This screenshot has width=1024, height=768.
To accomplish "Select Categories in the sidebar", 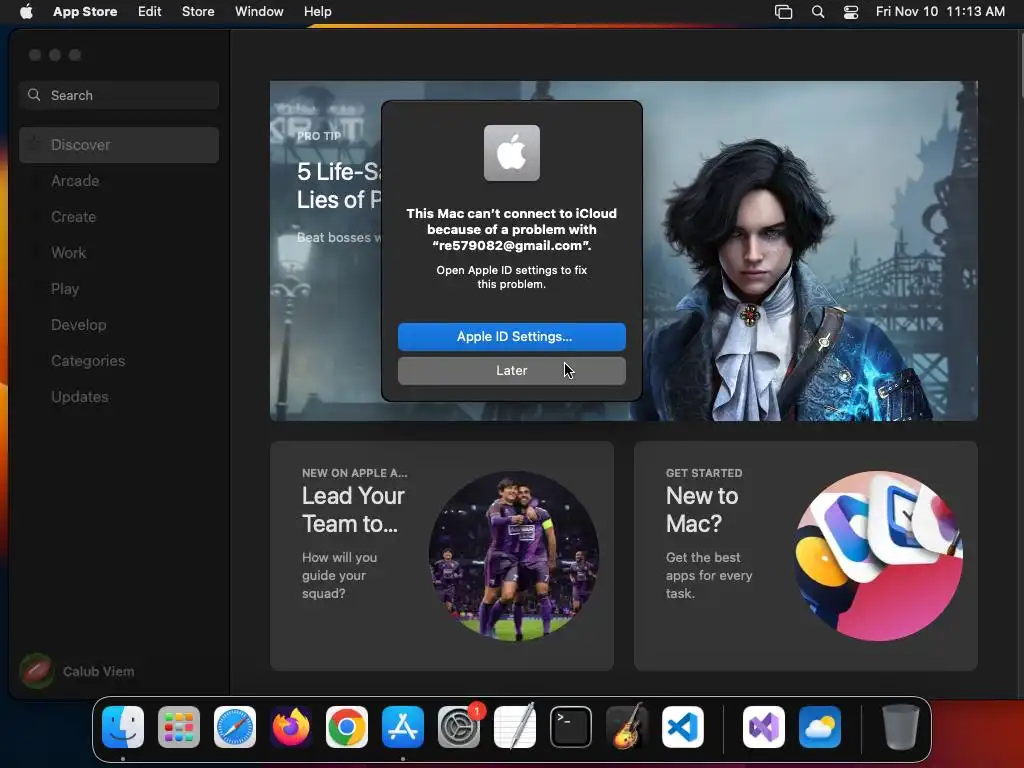I will point(119,360).
